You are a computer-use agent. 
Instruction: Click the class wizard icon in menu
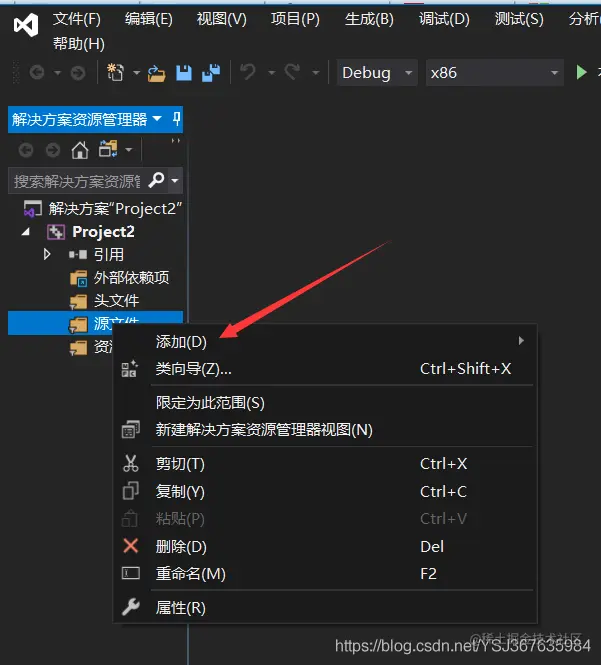click(x=130, y=369)
